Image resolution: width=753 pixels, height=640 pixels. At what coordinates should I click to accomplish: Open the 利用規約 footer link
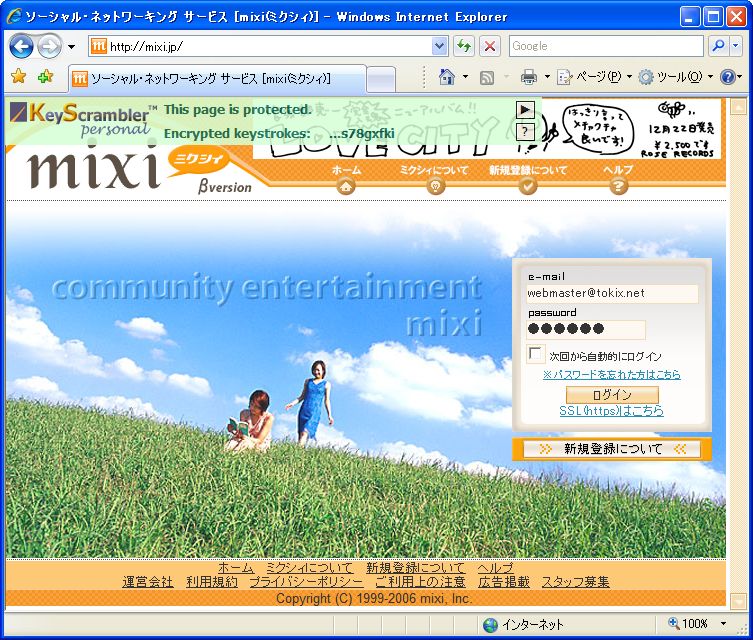[212, 582]
